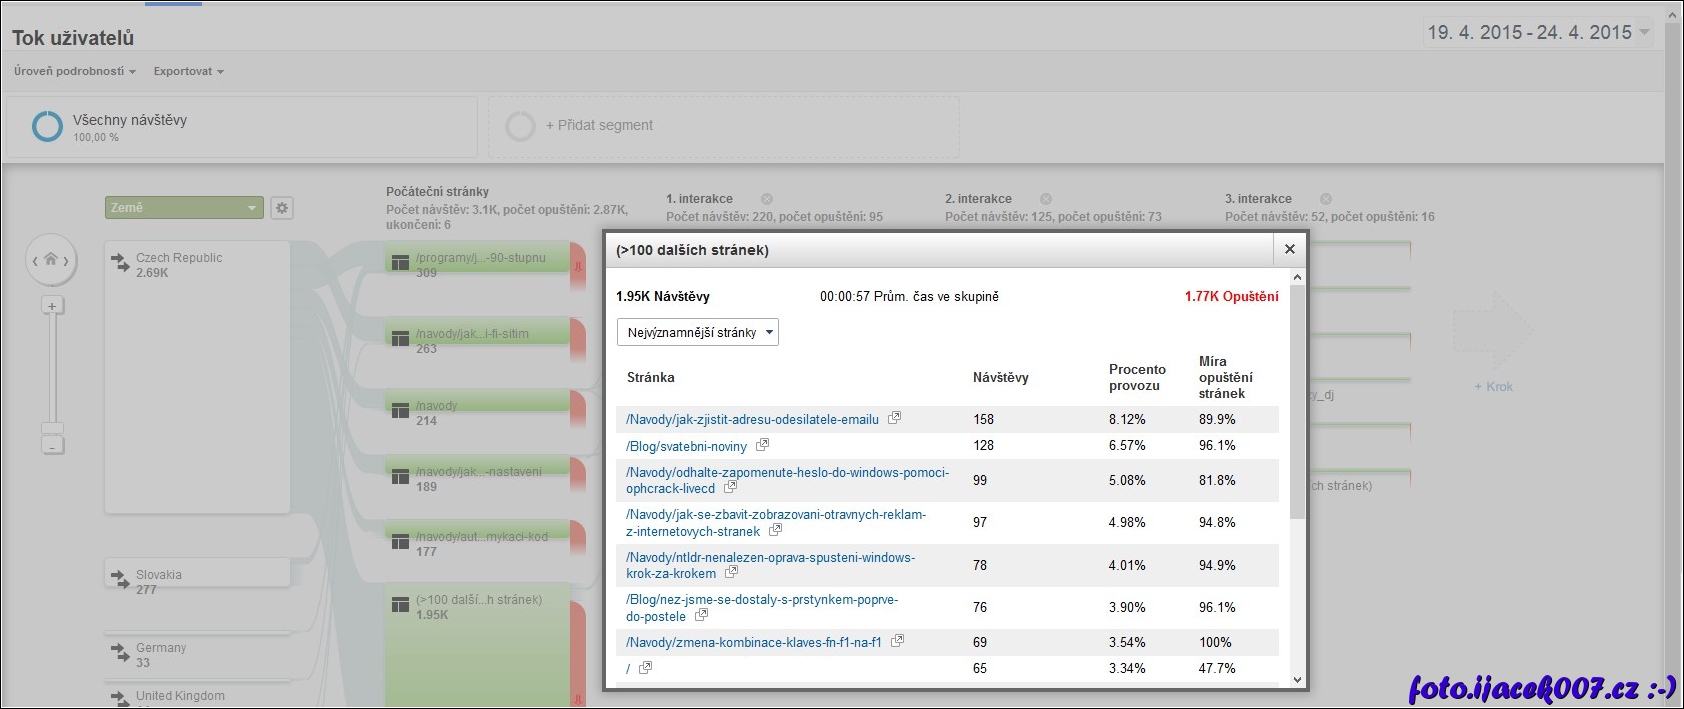The image size is (1684, 709).
Task: Click the + Přidat segment box
Action: [723, 126]
